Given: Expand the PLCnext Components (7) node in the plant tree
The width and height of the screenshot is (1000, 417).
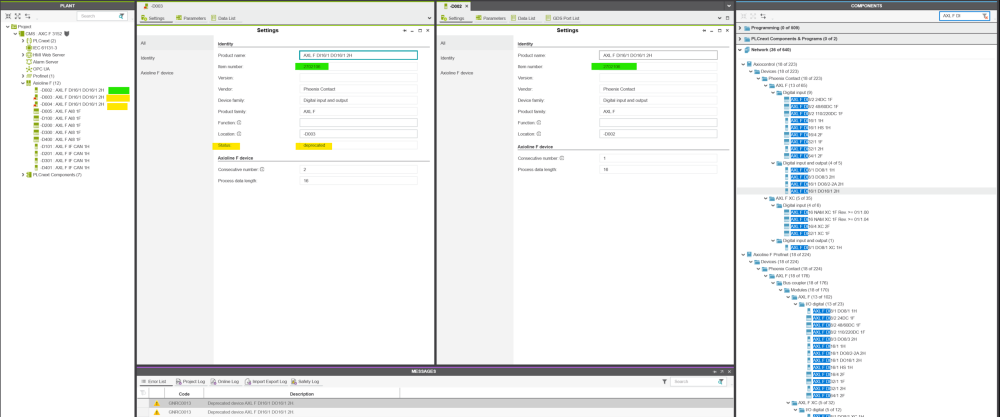Looking at the screenshot, I should coord(22,174).
